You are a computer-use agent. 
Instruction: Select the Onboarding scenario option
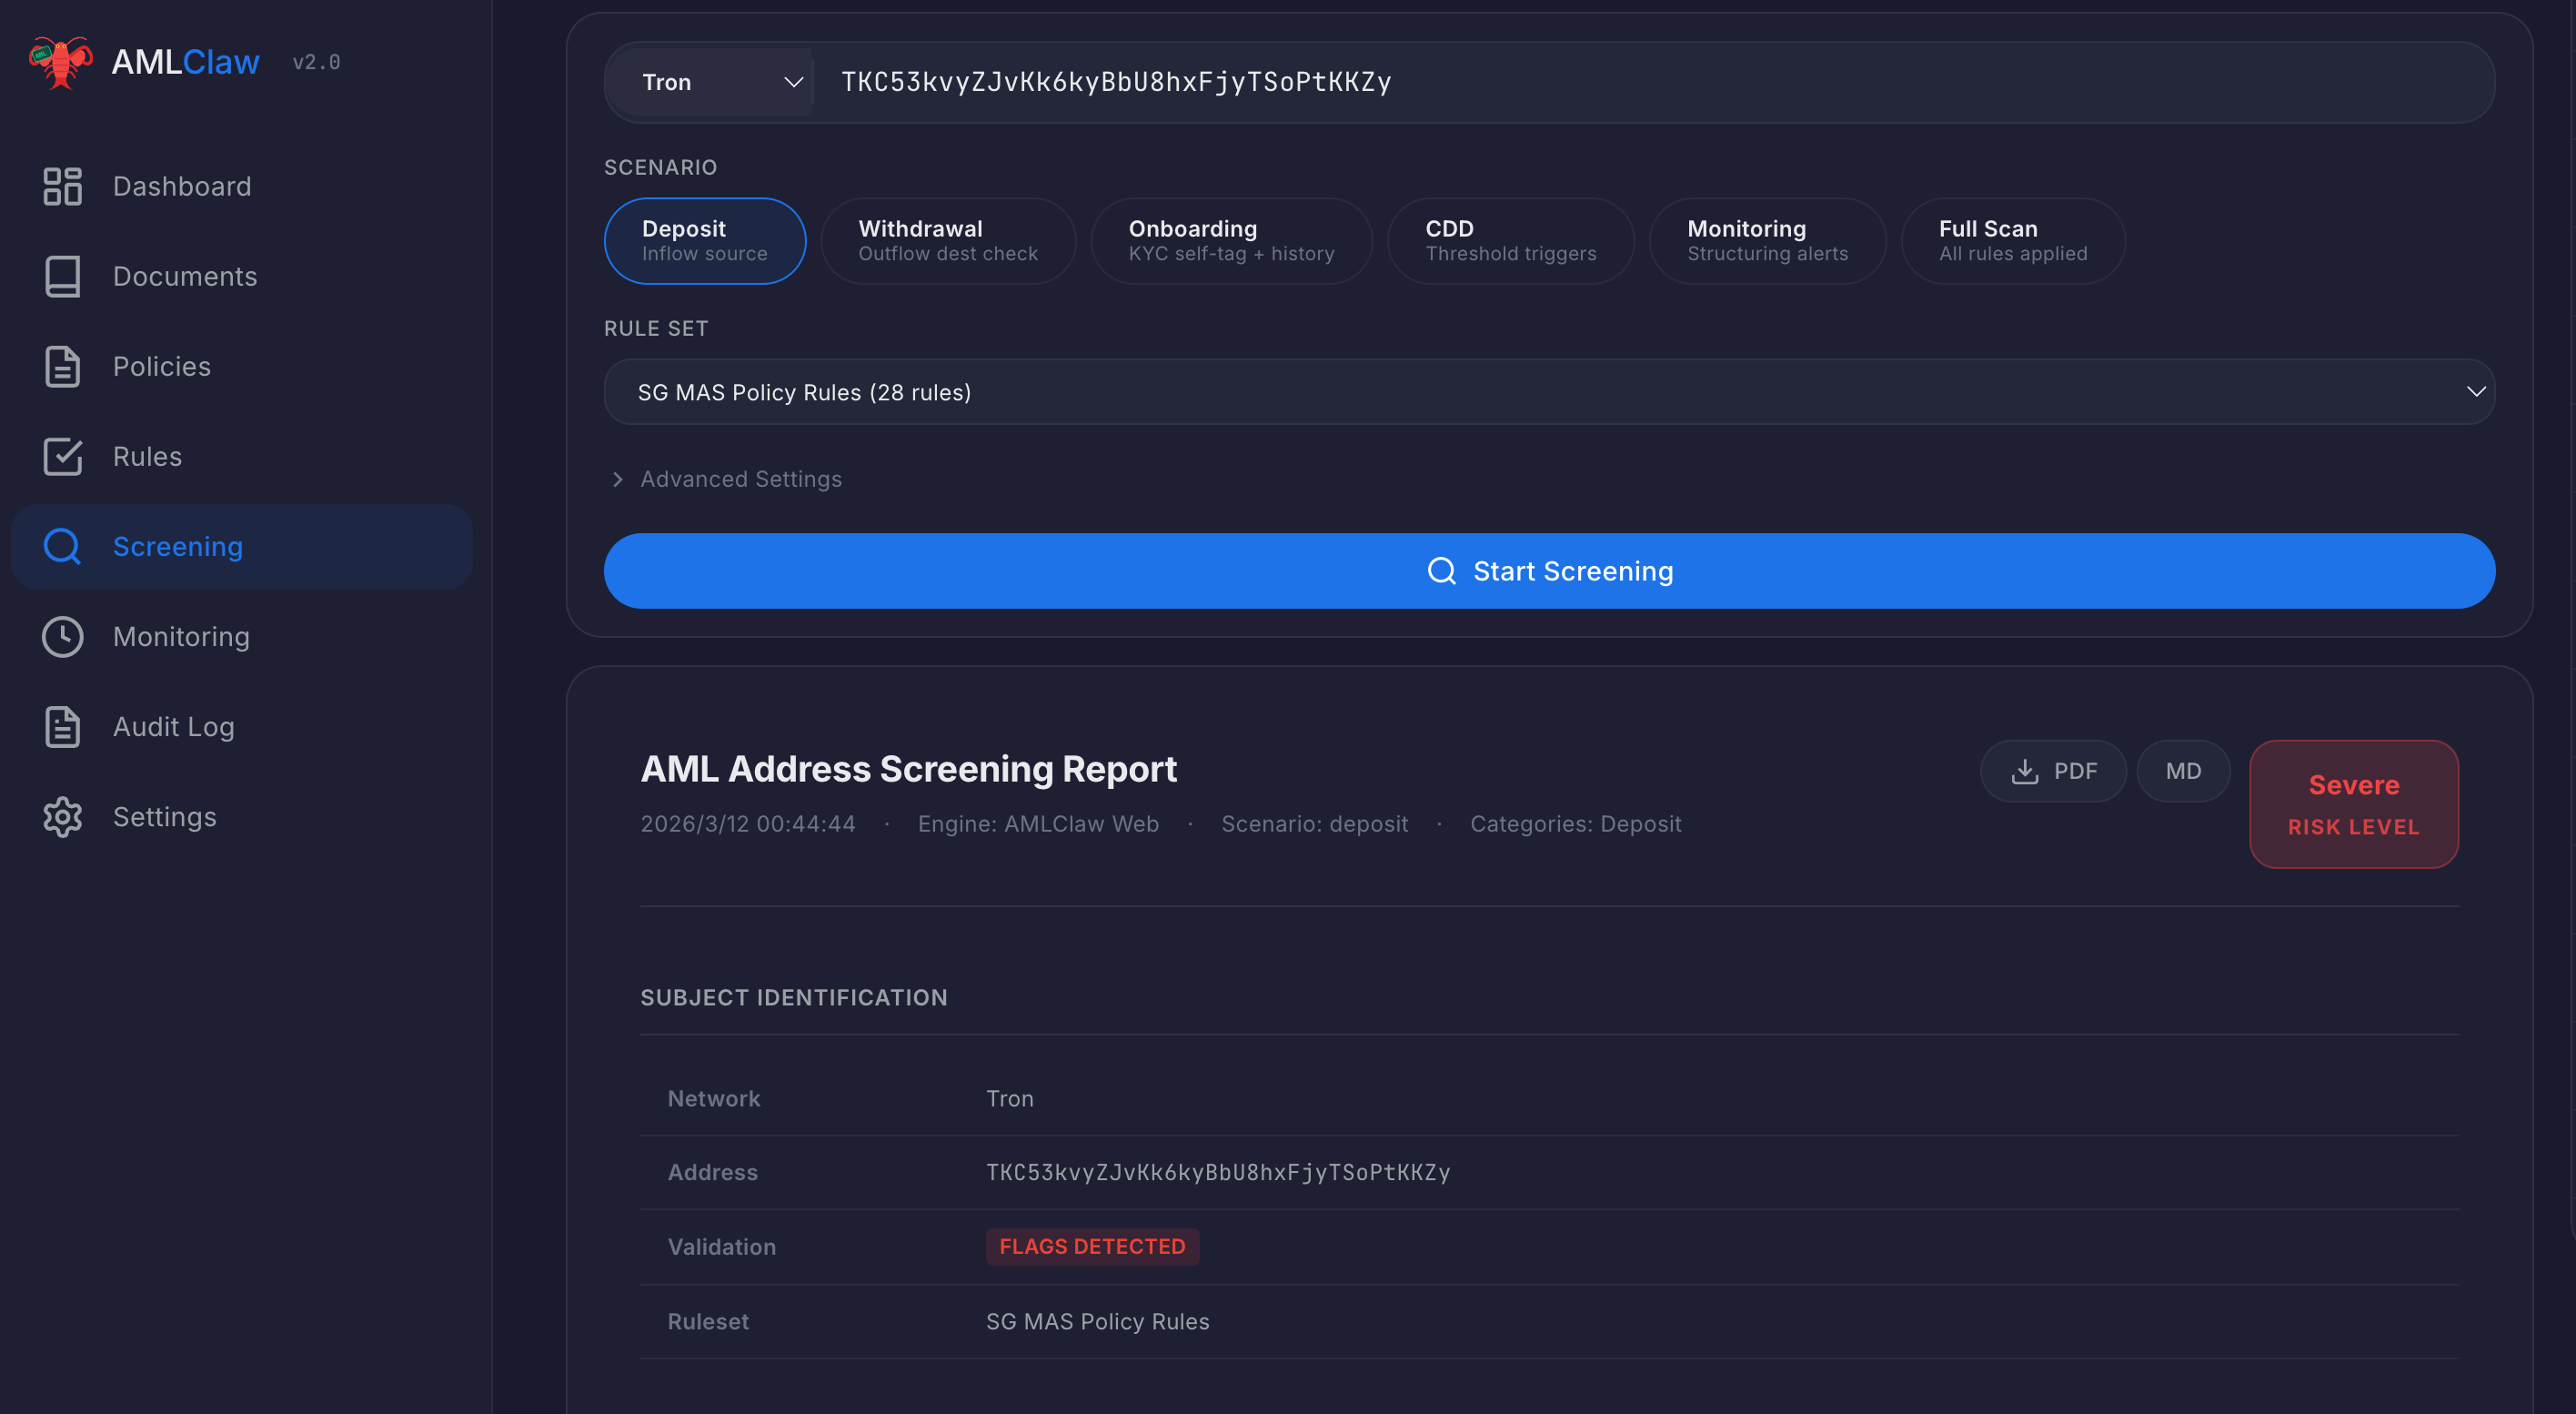tap(1230, 240)
